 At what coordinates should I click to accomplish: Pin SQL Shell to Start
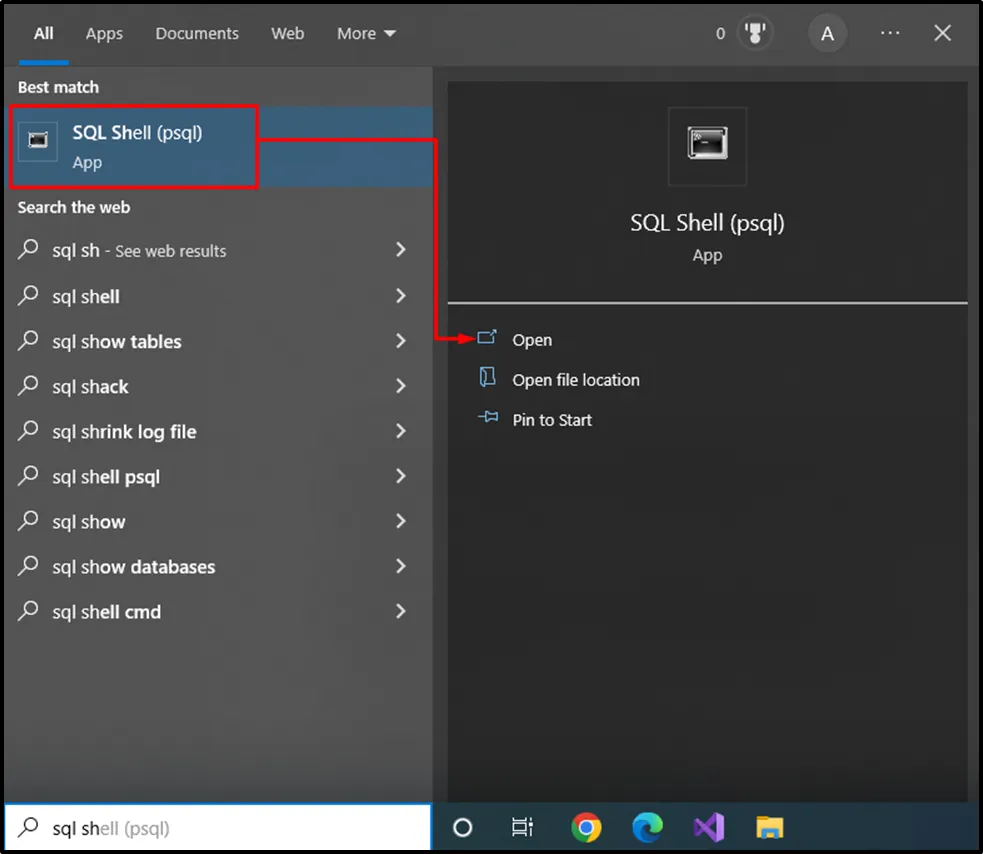pyautogui.click(x=551, y=420)
